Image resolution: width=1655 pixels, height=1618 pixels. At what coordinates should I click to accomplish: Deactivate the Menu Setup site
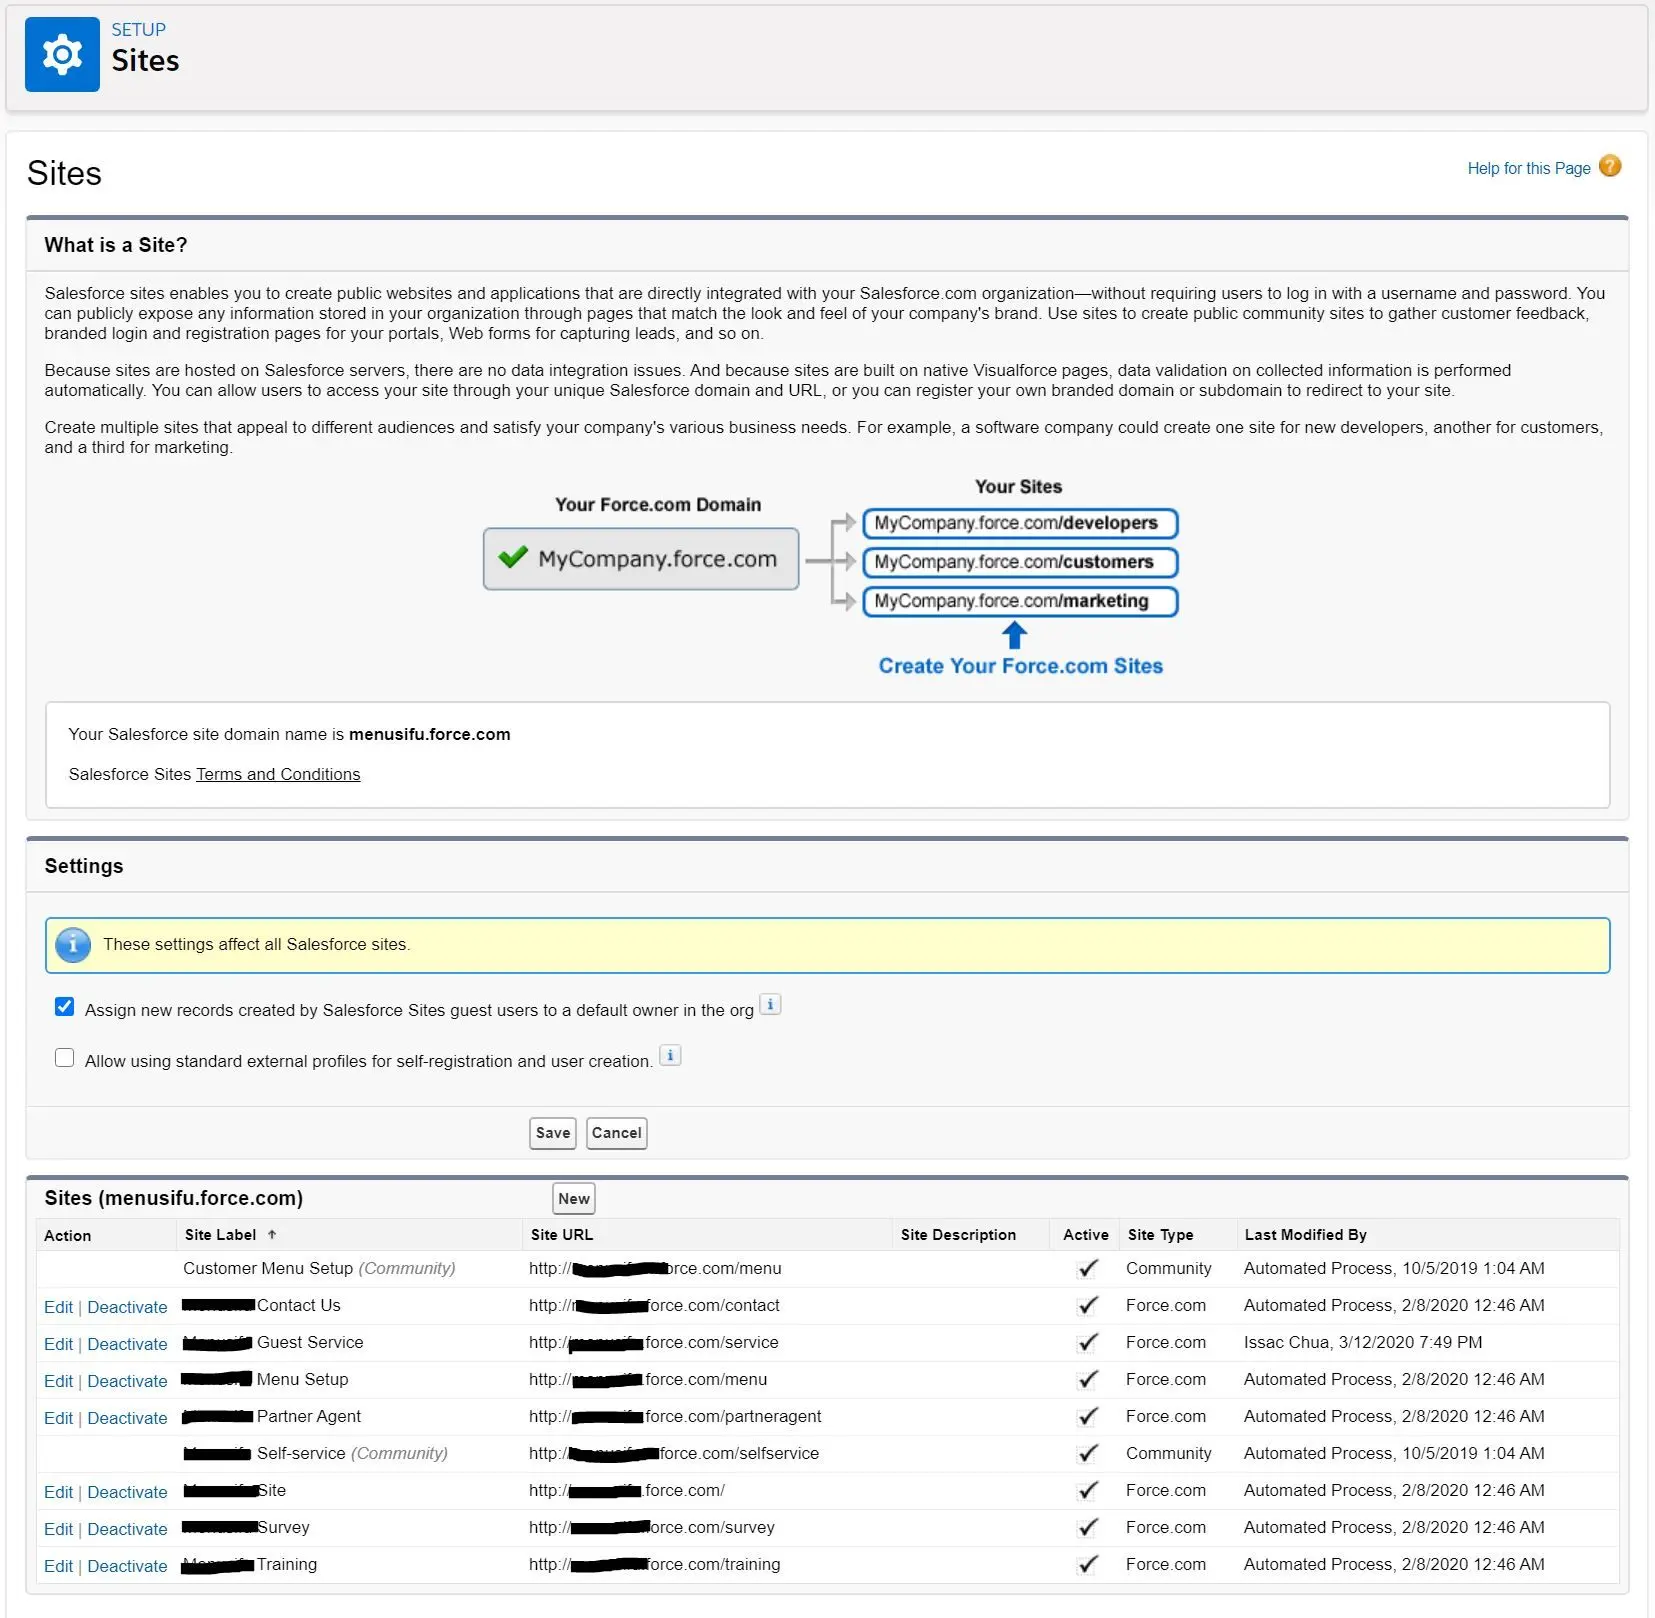[x=127, y=1381]
